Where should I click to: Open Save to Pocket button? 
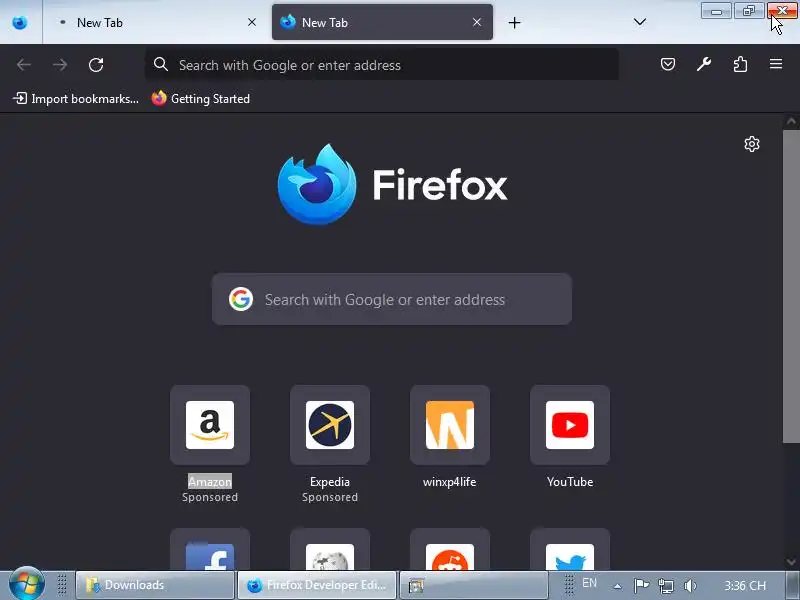[x=668, y=64]
